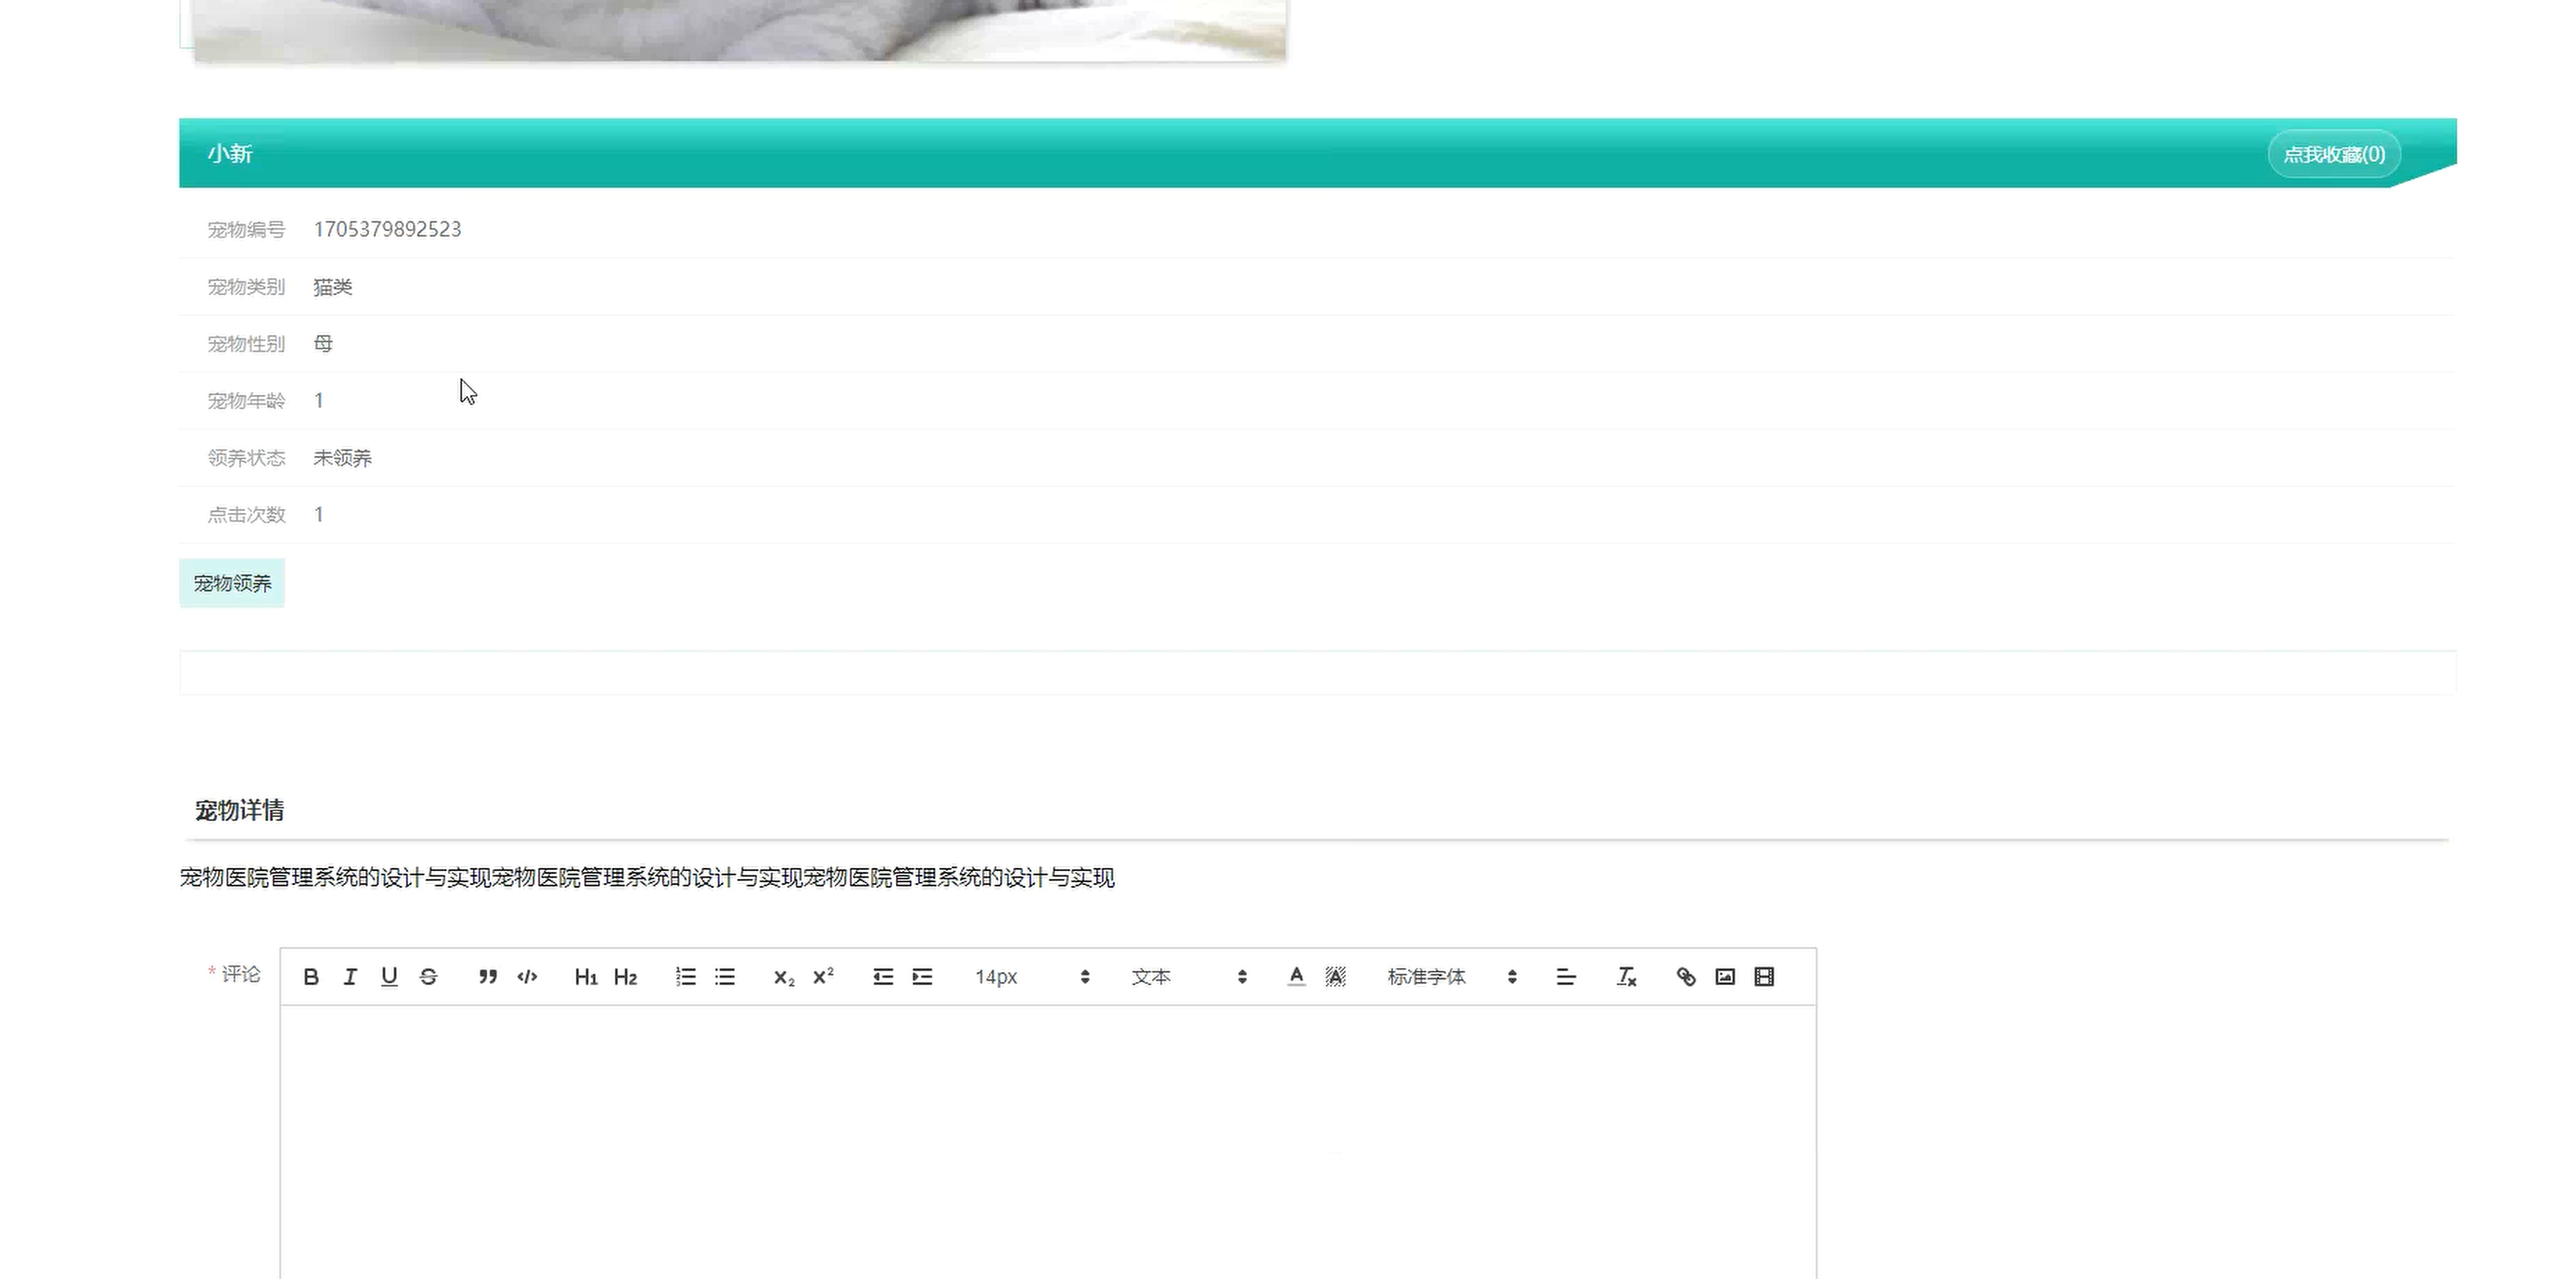This screenshot has height=1279, width=2576.
Task: Increase the text indent
Action: click(x=922, y=977)
